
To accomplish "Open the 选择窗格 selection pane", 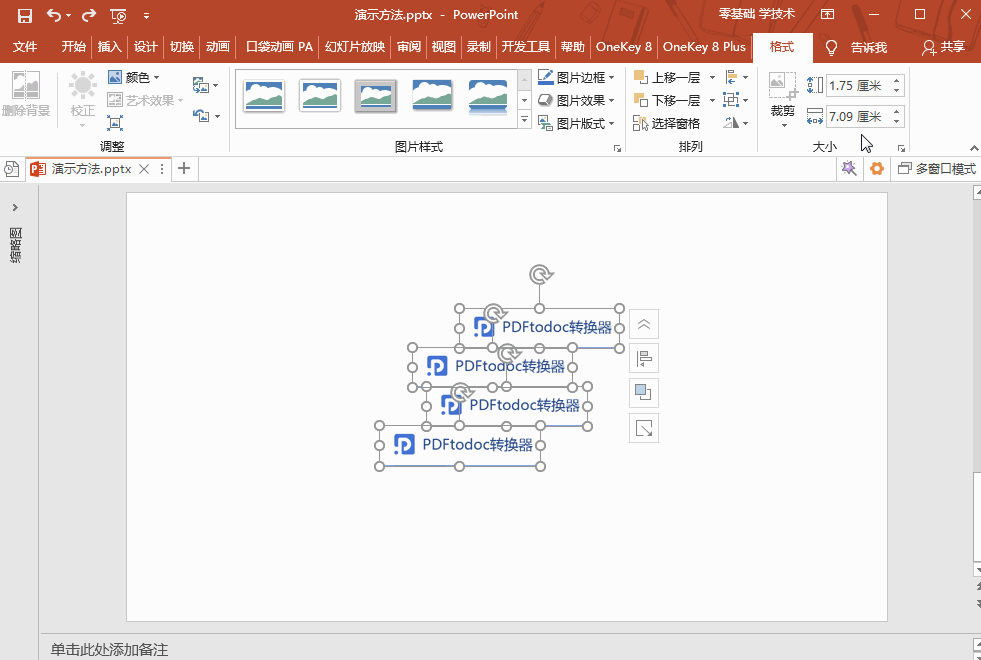I will [x=666, y=124].
